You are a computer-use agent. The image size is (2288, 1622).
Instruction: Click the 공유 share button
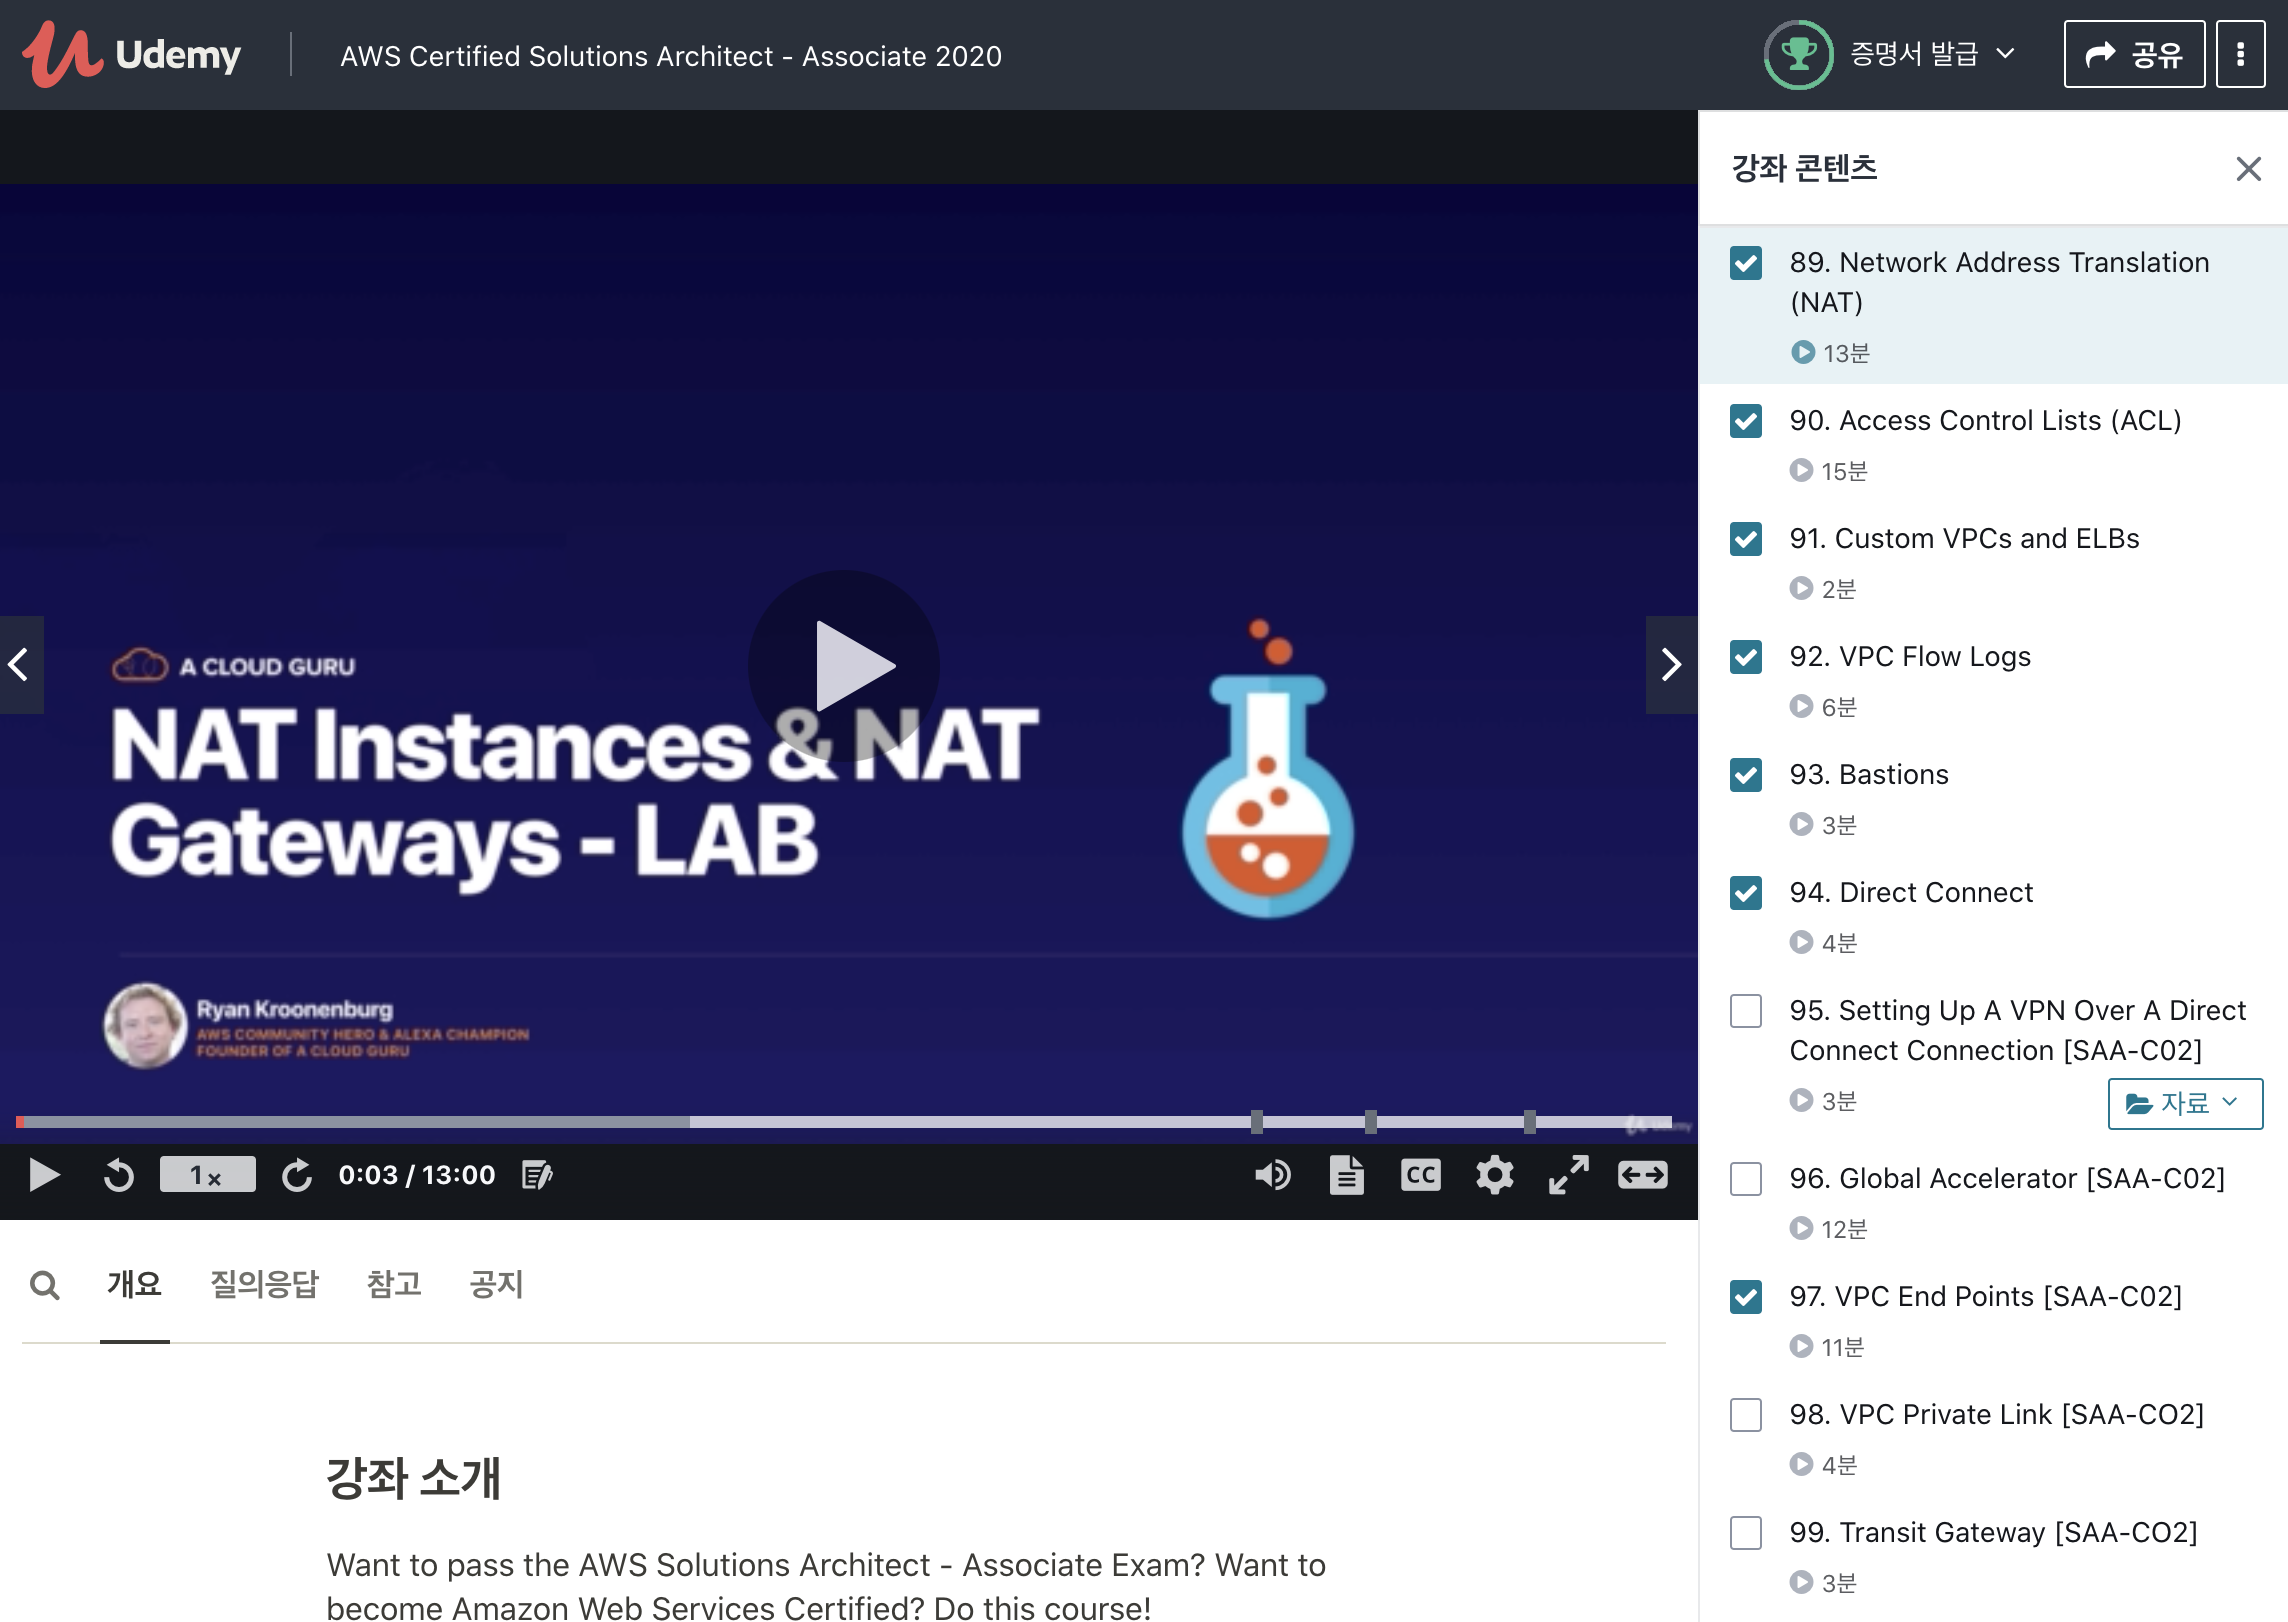[2134, 54]
